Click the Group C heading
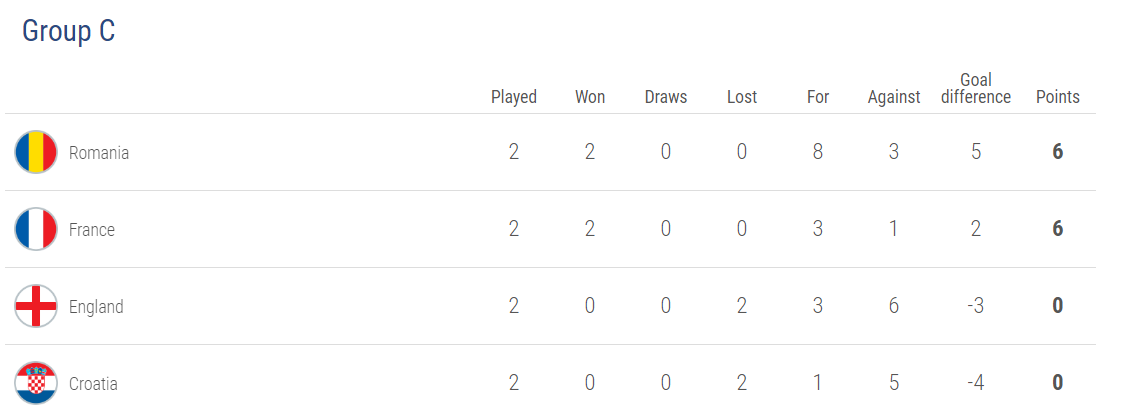1137x417 pixels. [x=68, y=32]
